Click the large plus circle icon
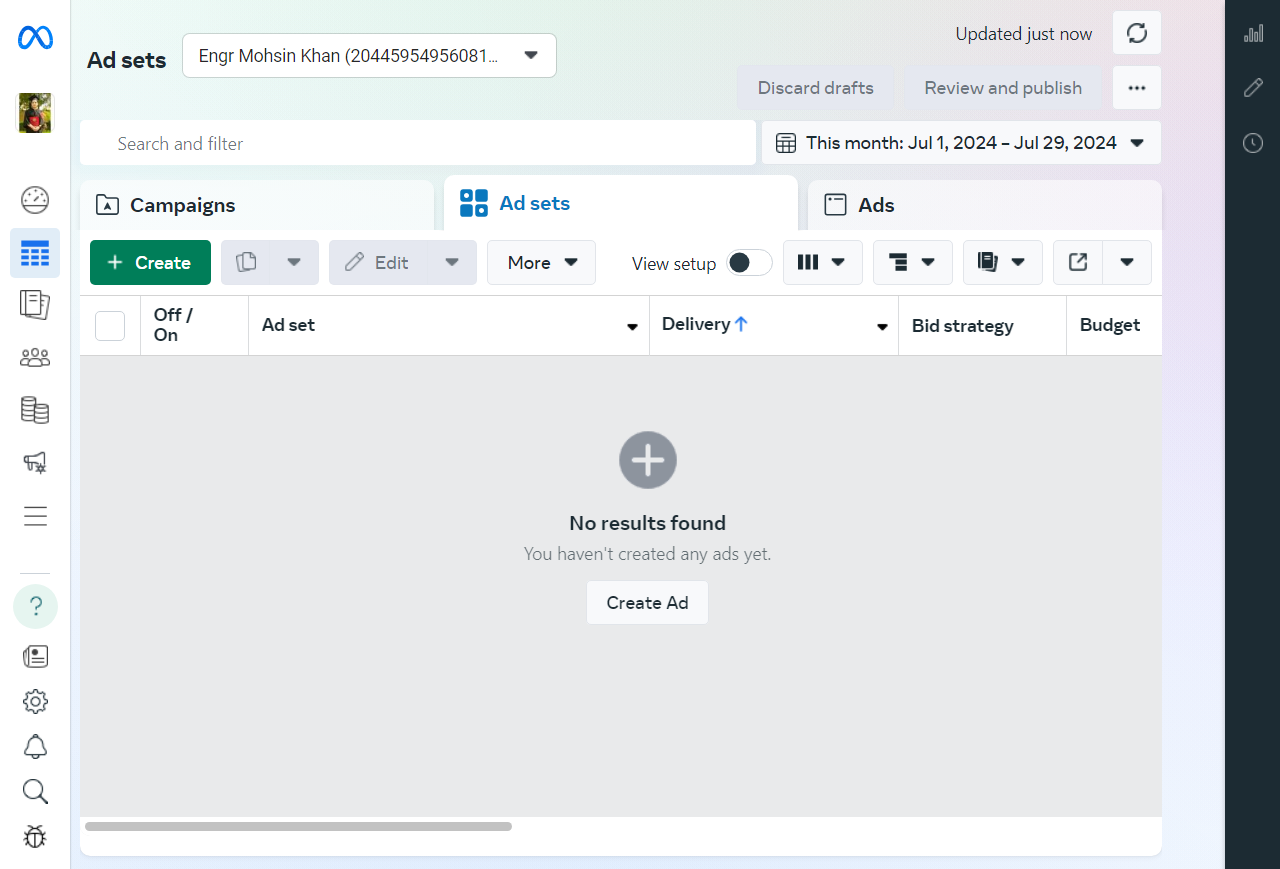 pos(648,460)
